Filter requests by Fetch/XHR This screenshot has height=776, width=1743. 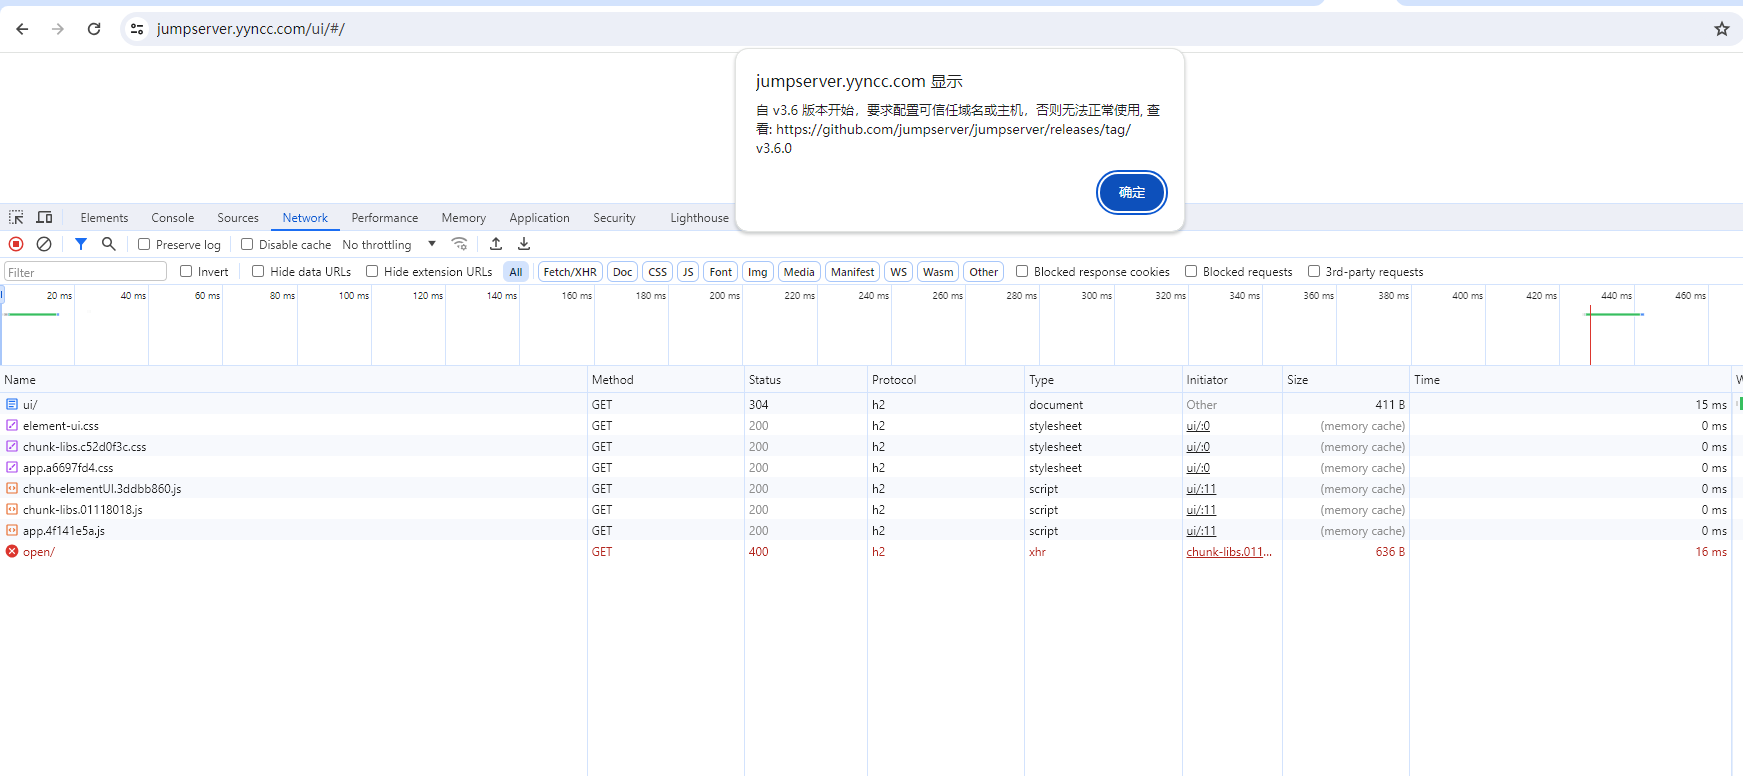(570, 271)
